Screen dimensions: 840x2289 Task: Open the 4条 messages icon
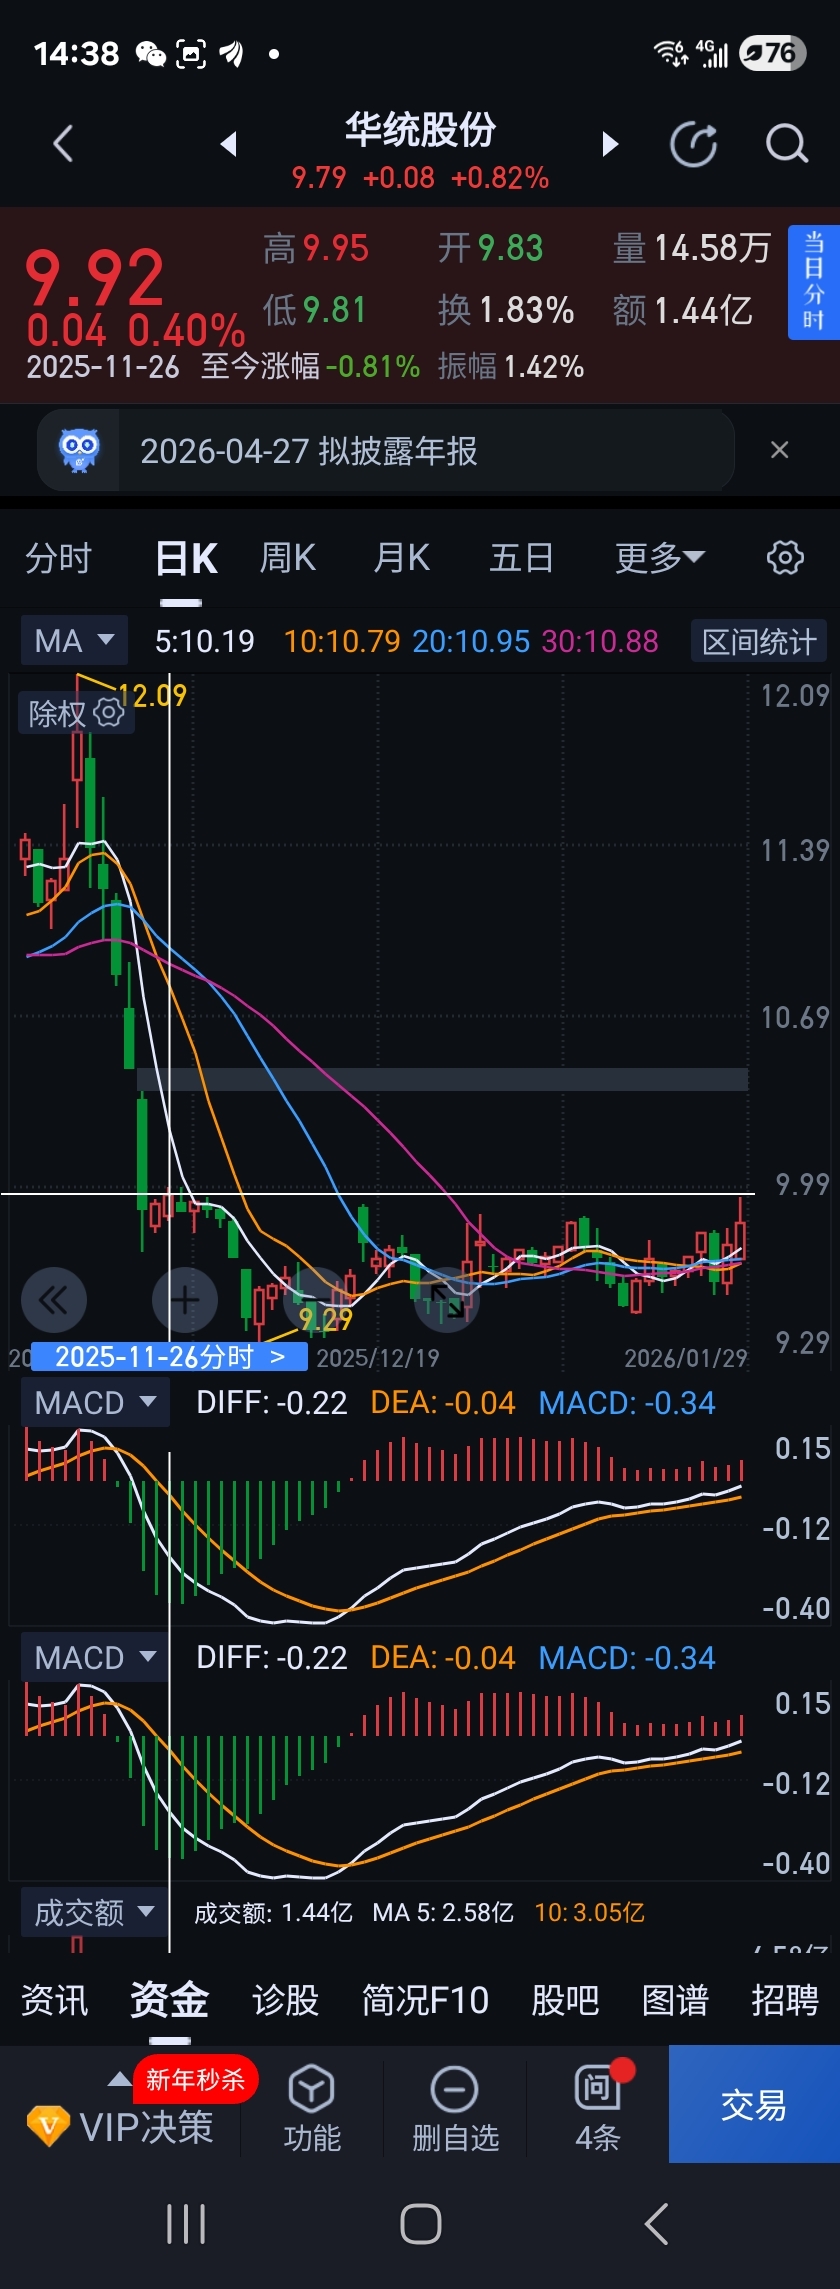tap(598, 2109)
